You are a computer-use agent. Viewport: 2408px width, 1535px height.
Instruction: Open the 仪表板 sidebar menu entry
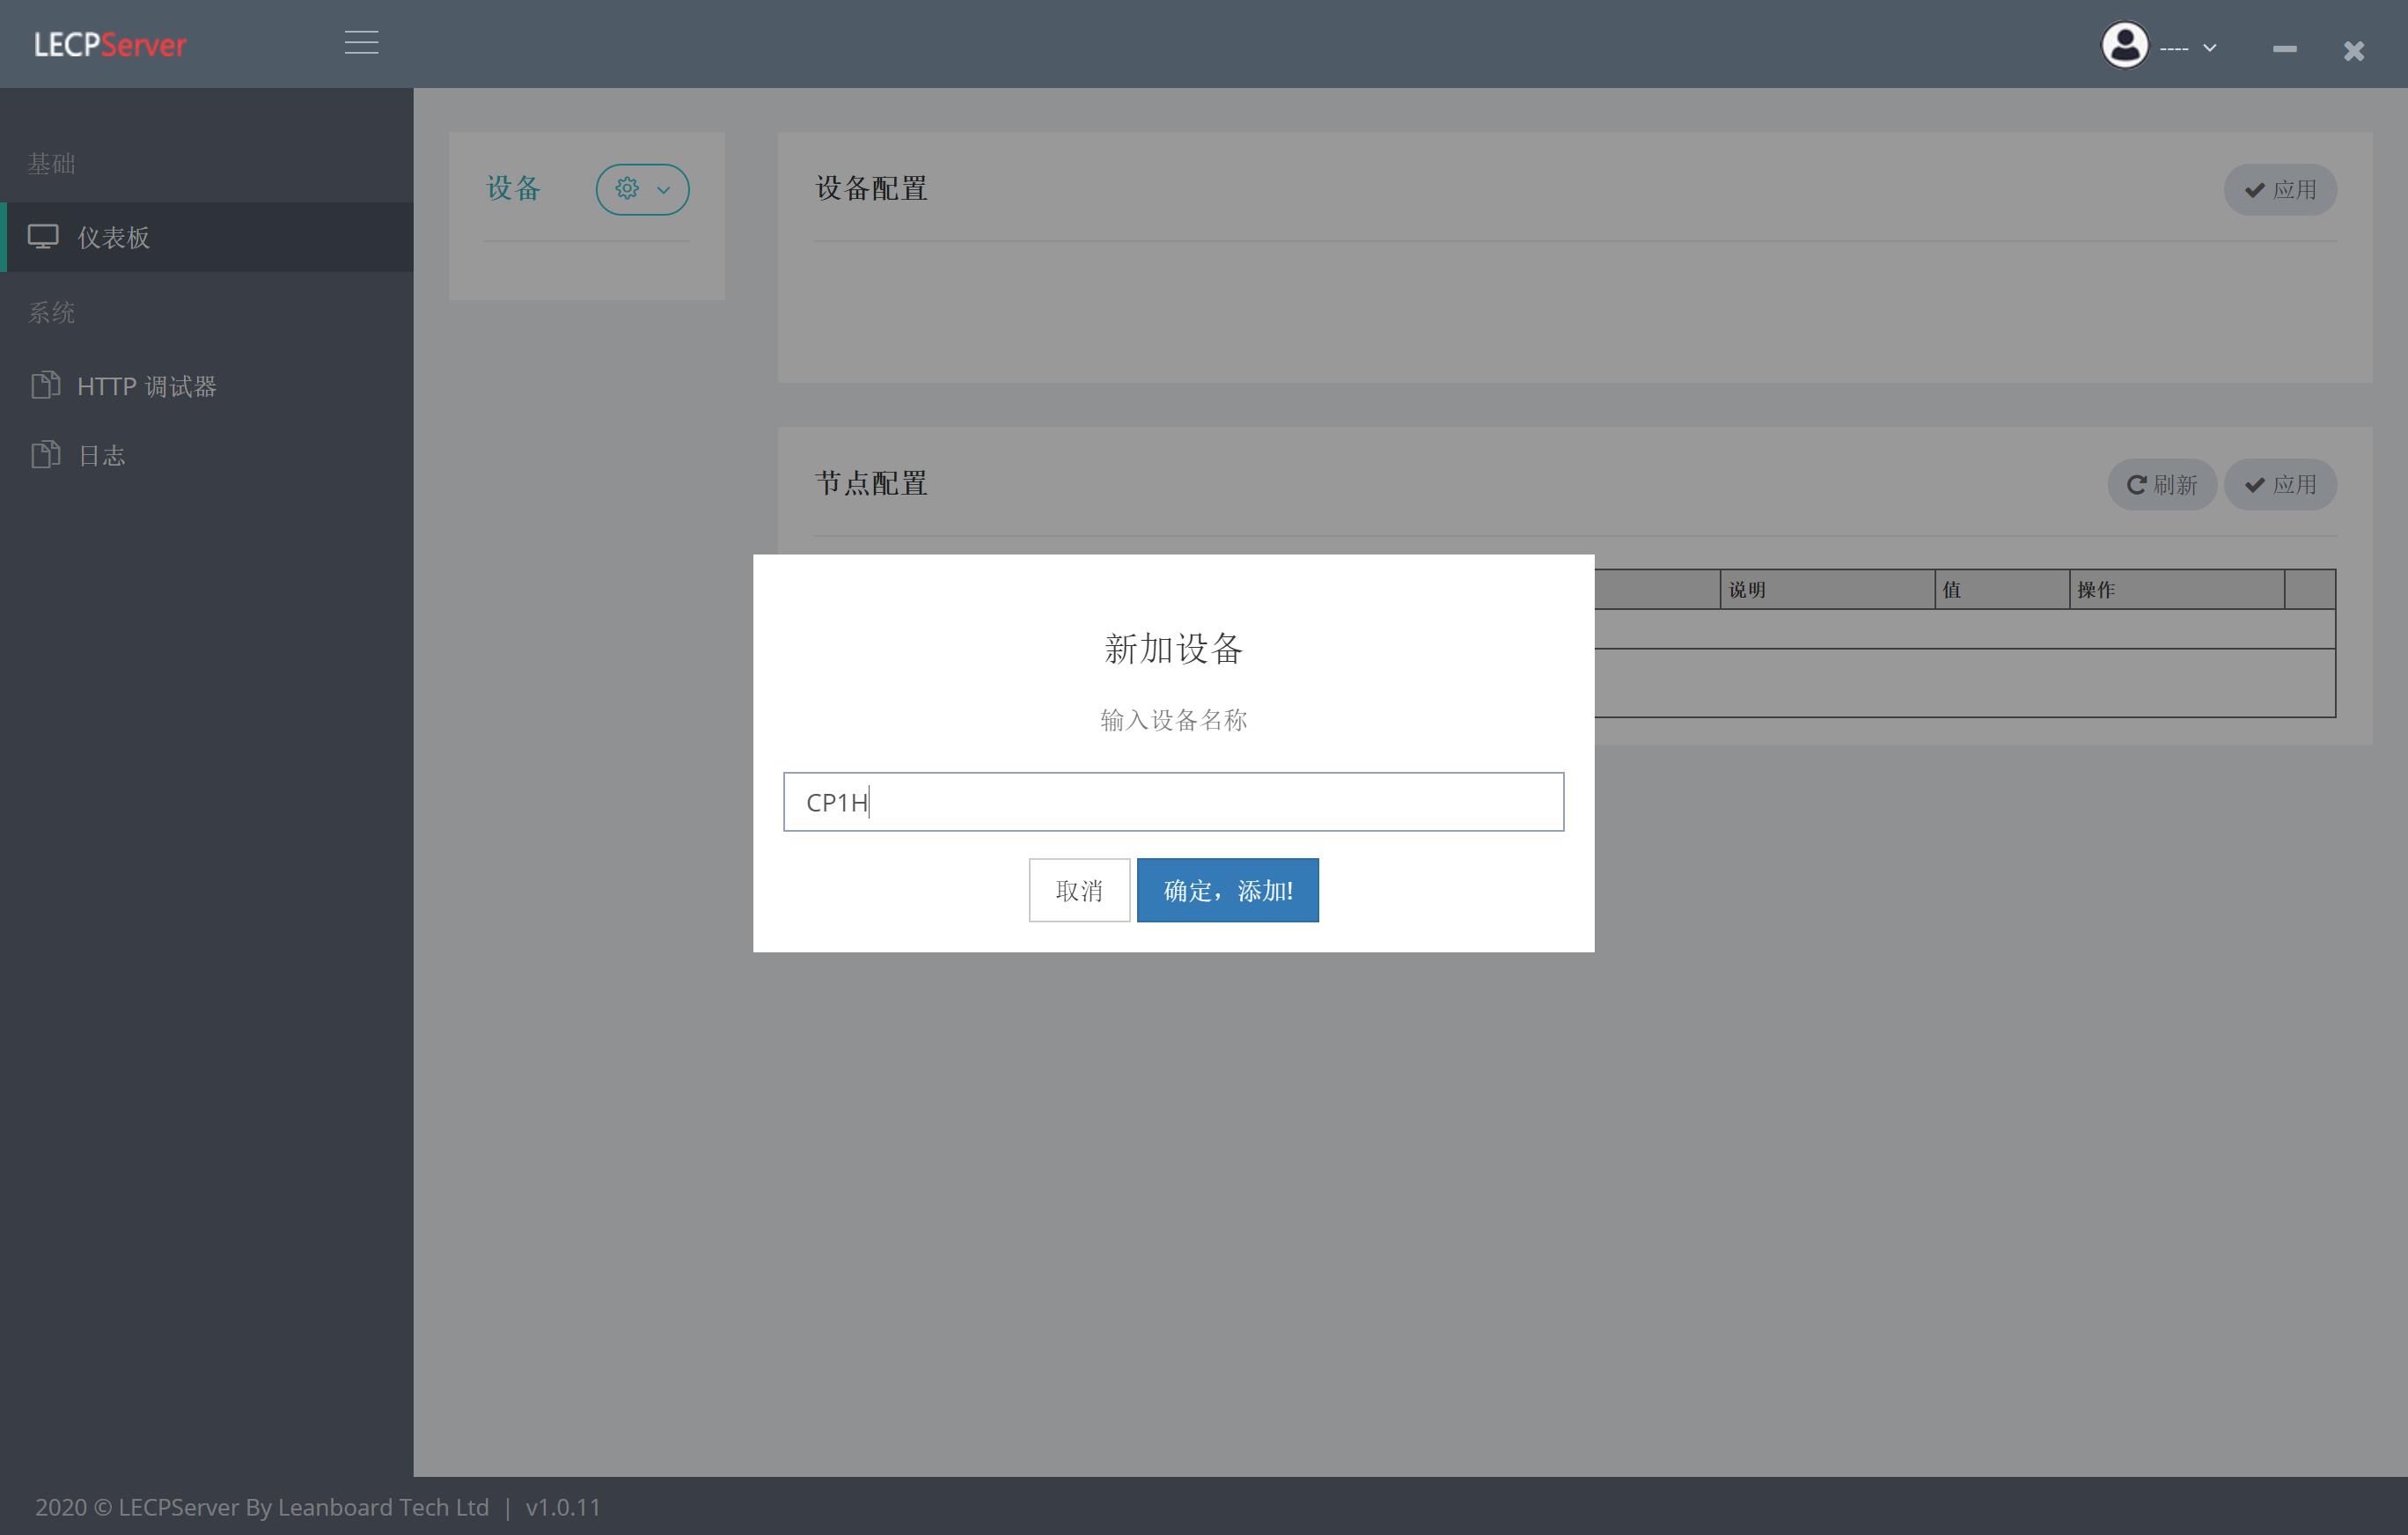tap(114, 237)
